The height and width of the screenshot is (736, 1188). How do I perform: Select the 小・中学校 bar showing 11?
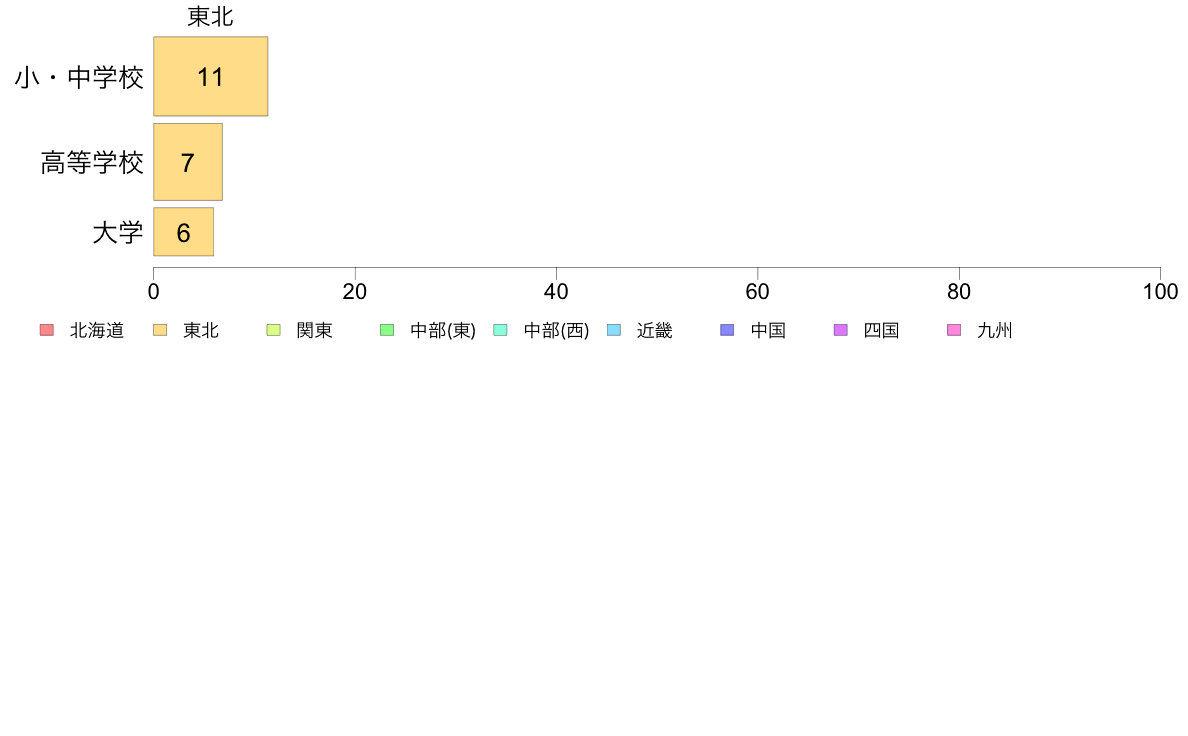click(x=211, y=77)
